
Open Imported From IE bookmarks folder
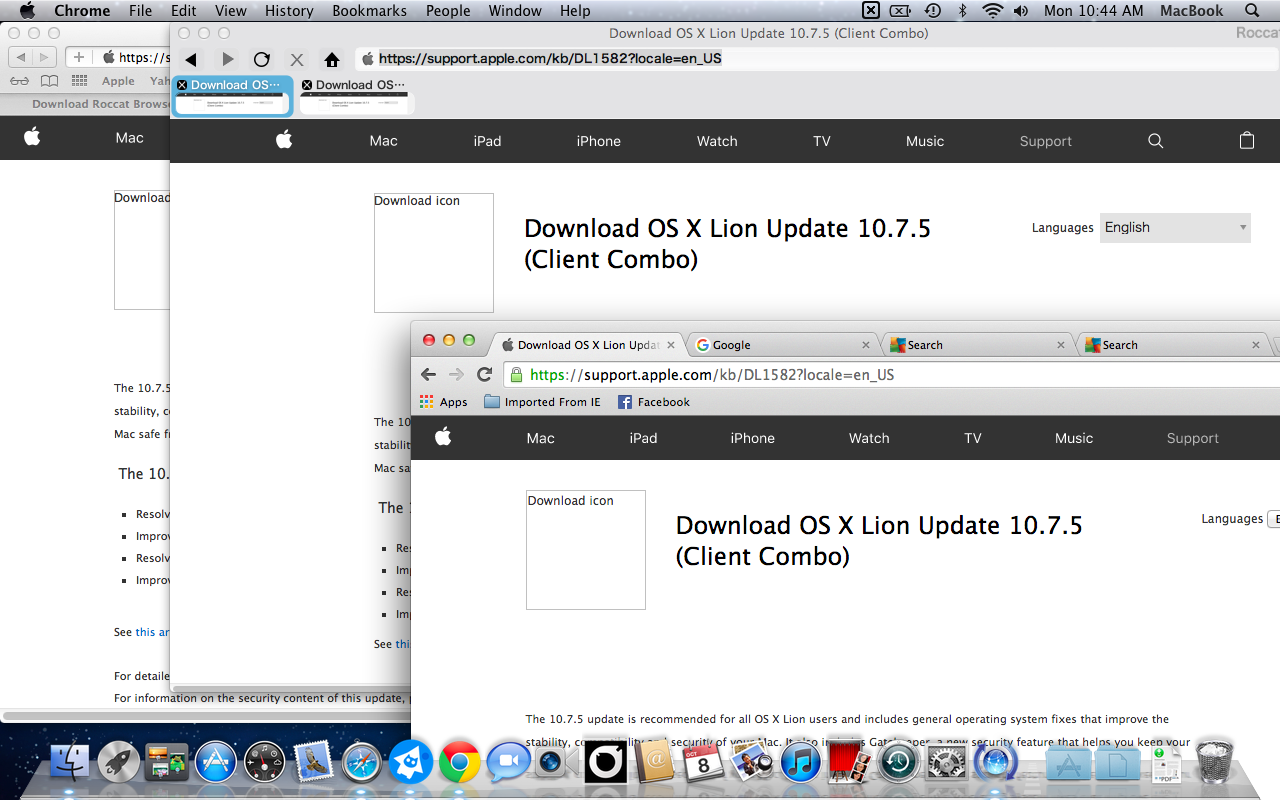543,402
